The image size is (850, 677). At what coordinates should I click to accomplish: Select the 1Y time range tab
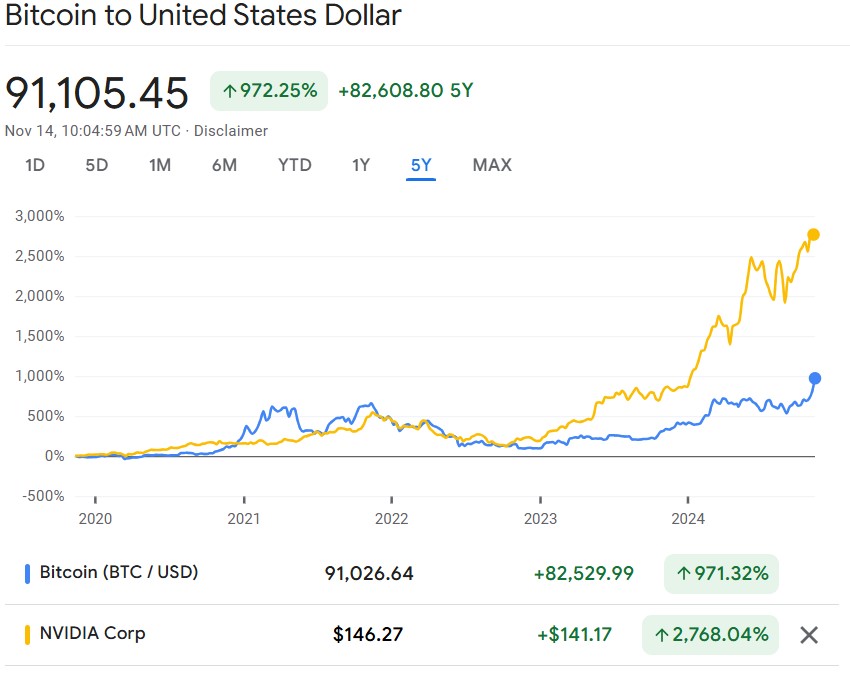coord(361,165)
